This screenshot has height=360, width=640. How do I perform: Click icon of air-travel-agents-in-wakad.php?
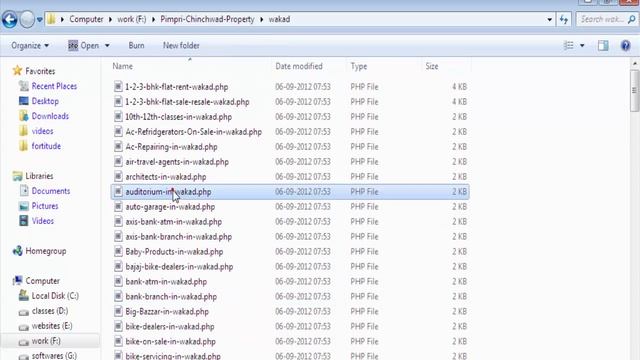(x=118, y=162)
